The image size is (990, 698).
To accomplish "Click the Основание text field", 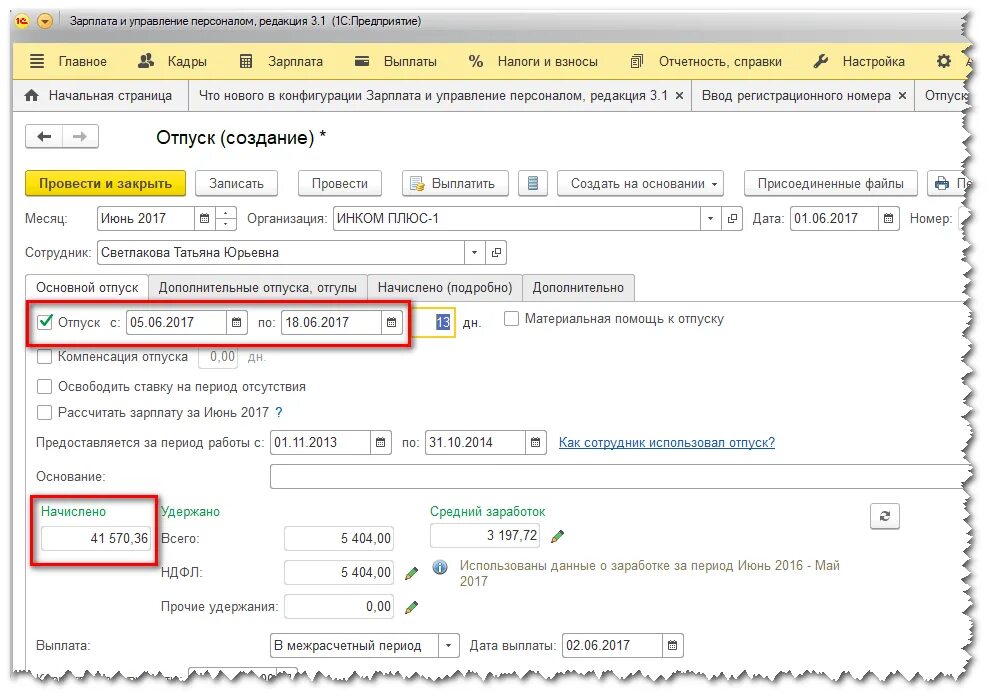I will (x=621, y=476).
